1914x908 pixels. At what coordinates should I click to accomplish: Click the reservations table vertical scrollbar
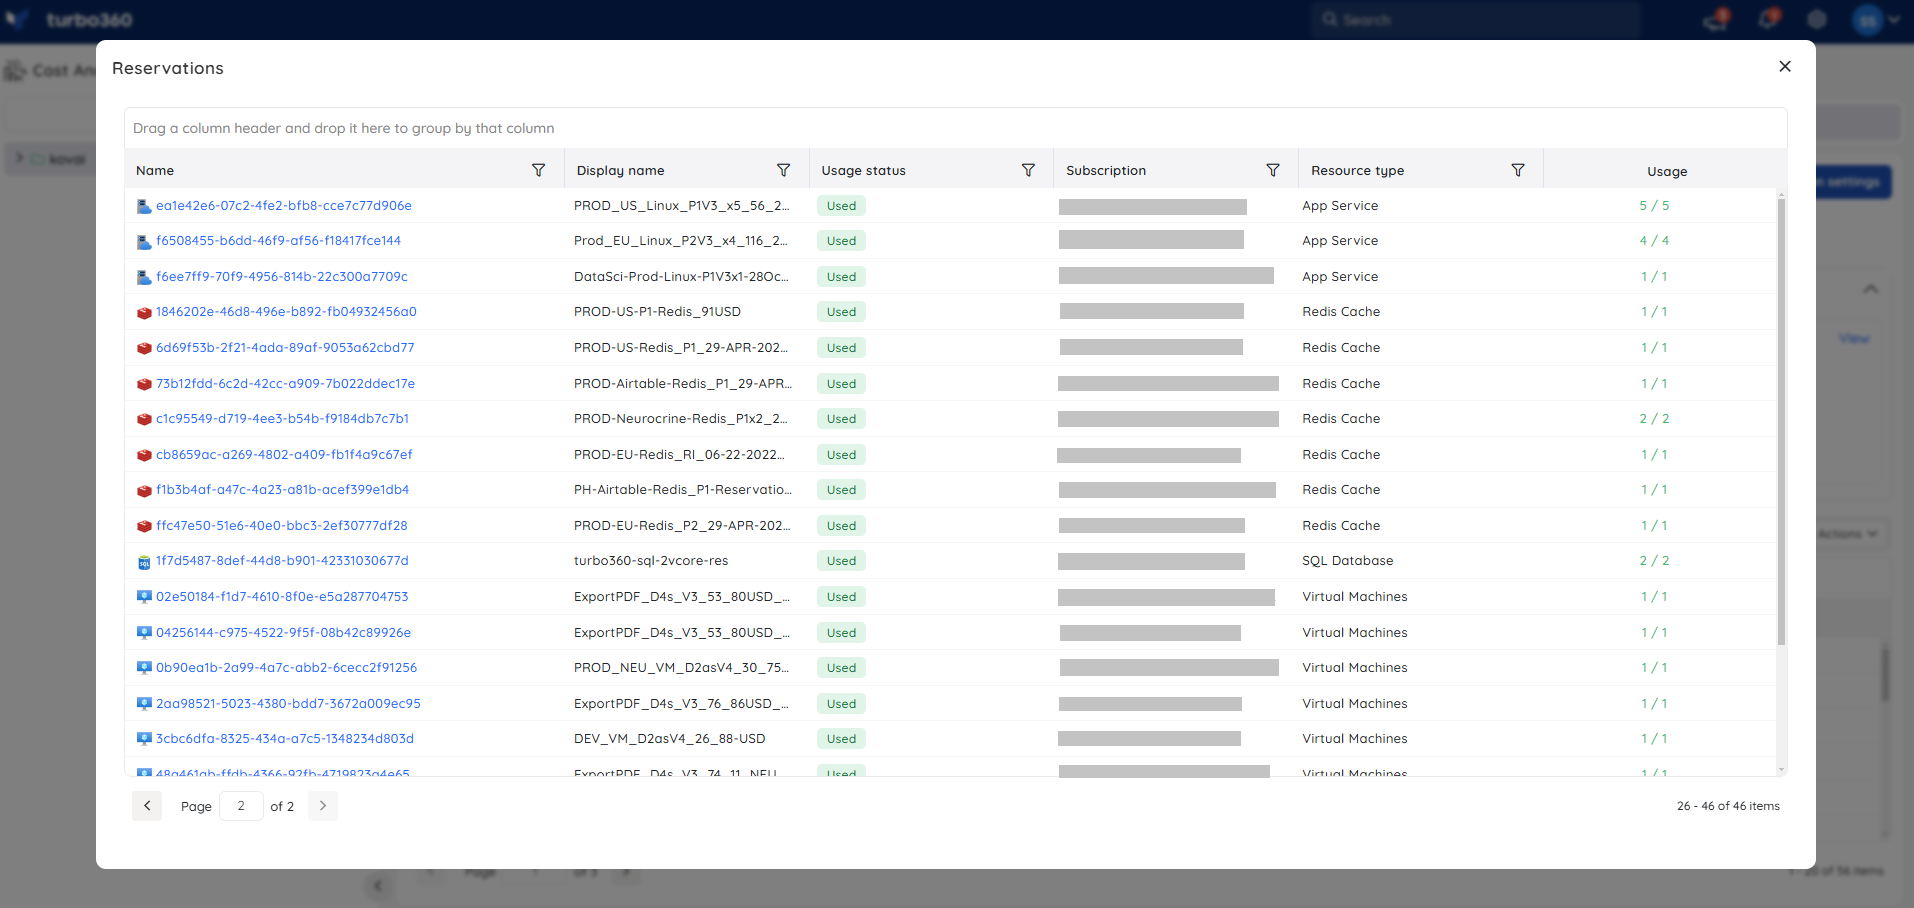tap(1781, 420)
